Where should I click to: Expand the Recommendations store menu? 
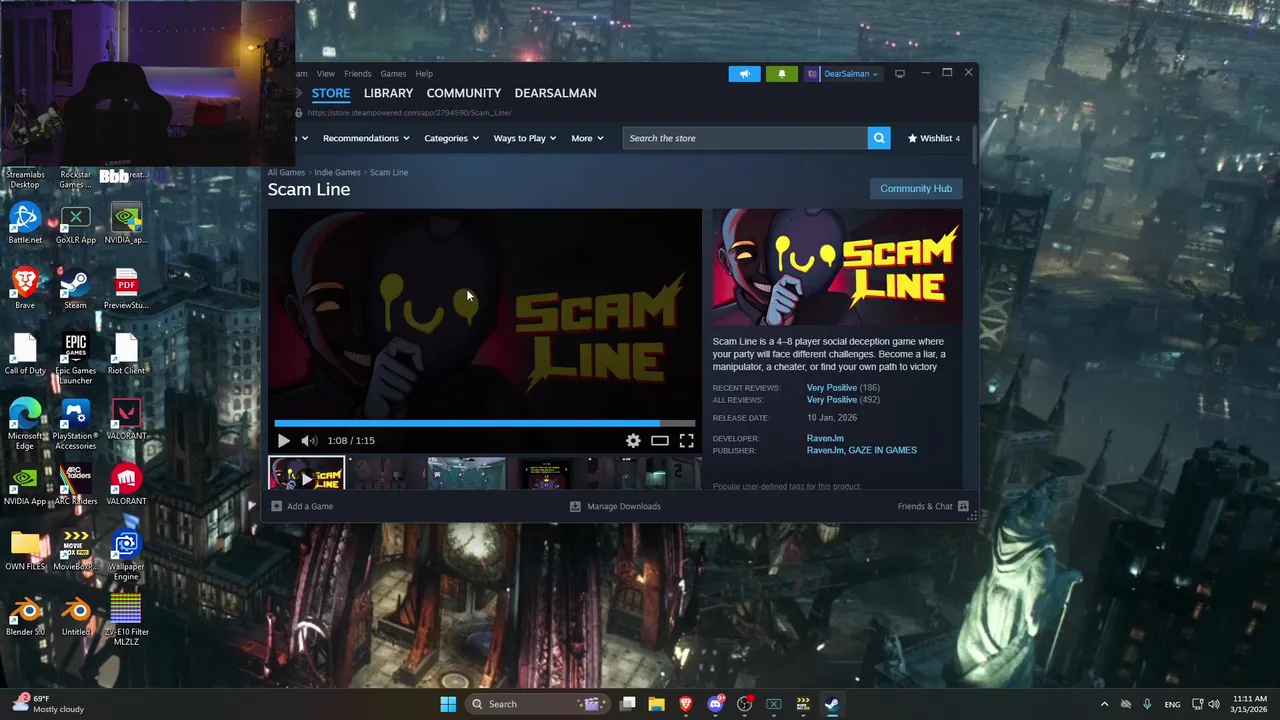(x=366, y=138)
